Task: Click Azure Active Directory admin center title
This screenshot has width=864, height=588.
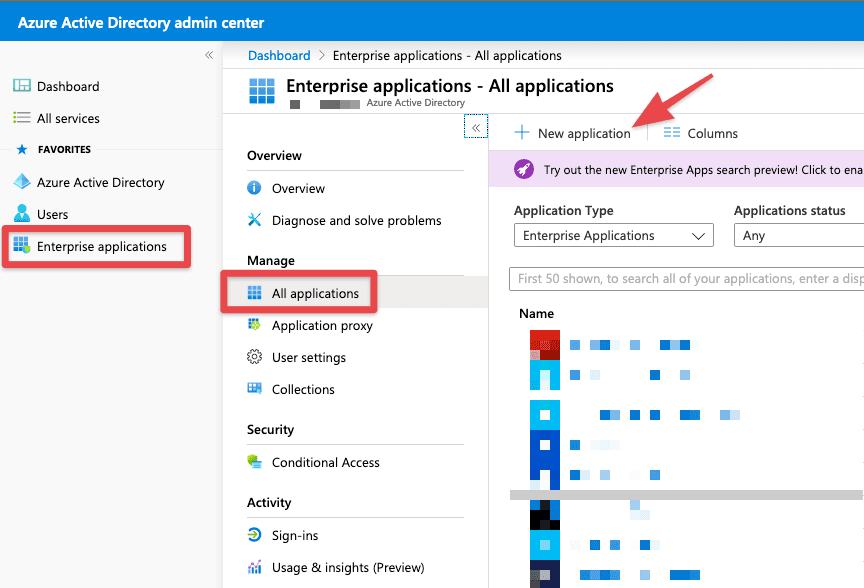Action: click(x=141, y=23)
